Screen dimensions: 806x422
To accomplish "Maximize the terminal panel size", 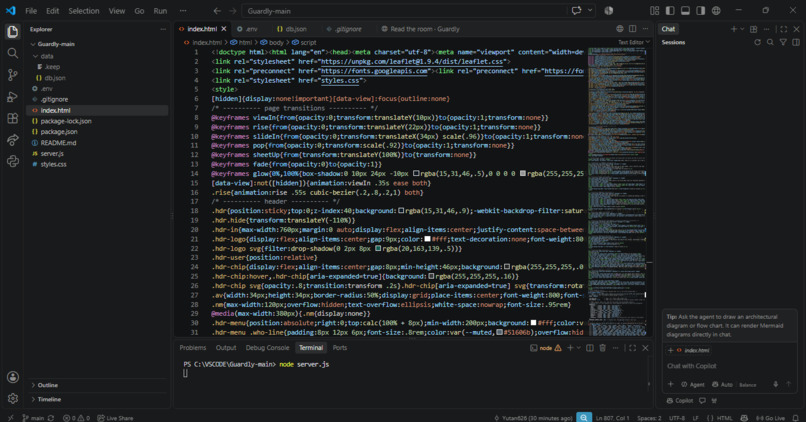I will pyautogui.click(x=632, y=348).
